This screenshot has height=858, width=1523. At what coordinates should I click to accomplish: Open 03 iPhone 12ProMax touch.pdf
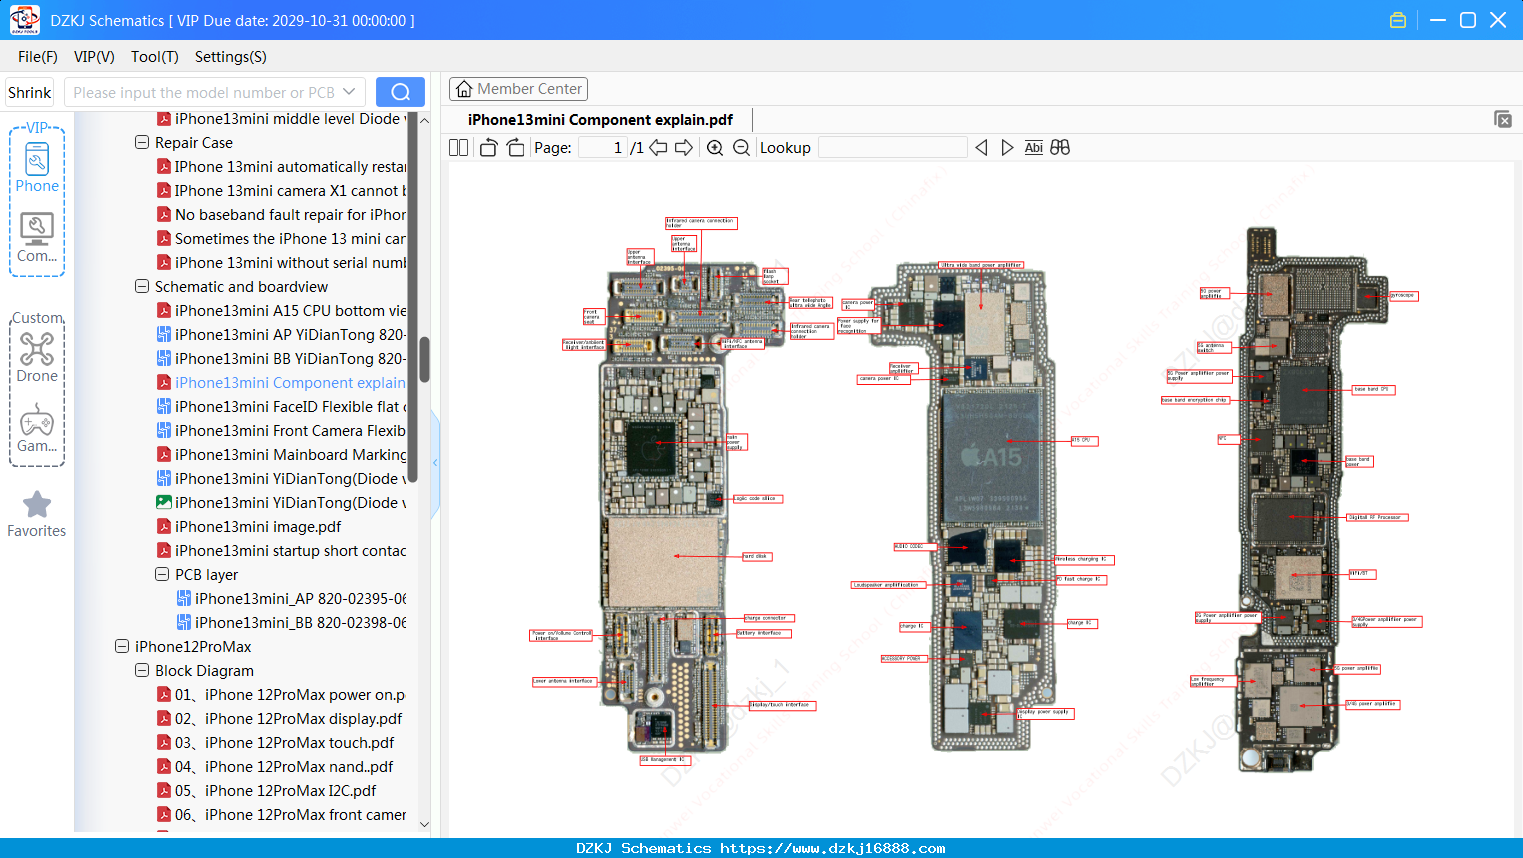275,743
